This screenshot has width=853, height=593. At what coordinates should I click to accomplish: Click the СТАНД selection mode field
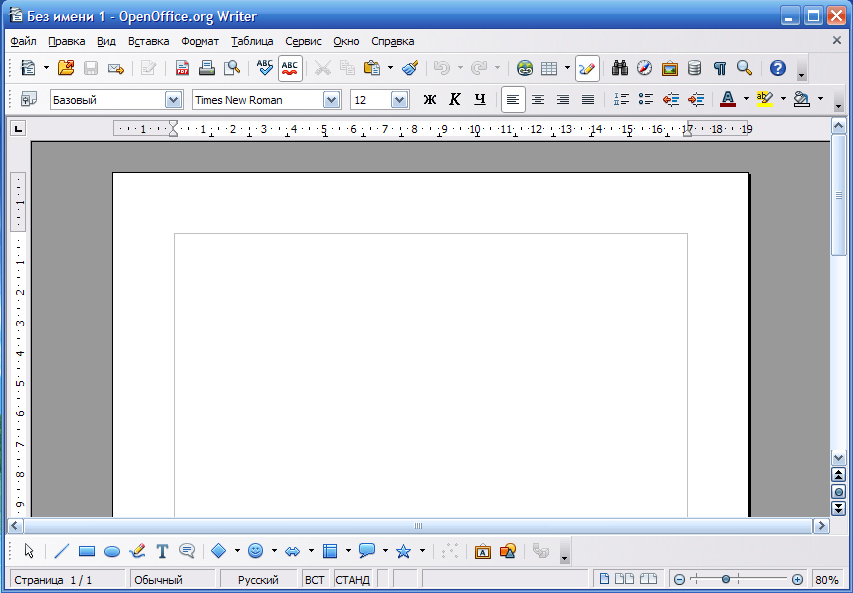[352, 580]
